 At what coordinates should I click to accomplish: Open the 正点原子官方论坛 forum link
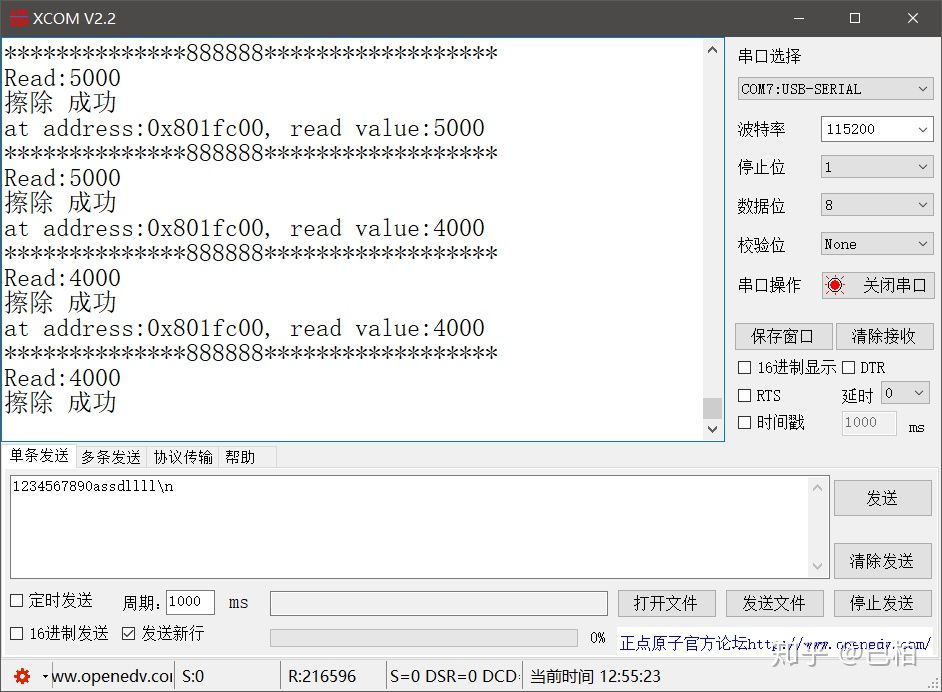click(x=775, y=643)
